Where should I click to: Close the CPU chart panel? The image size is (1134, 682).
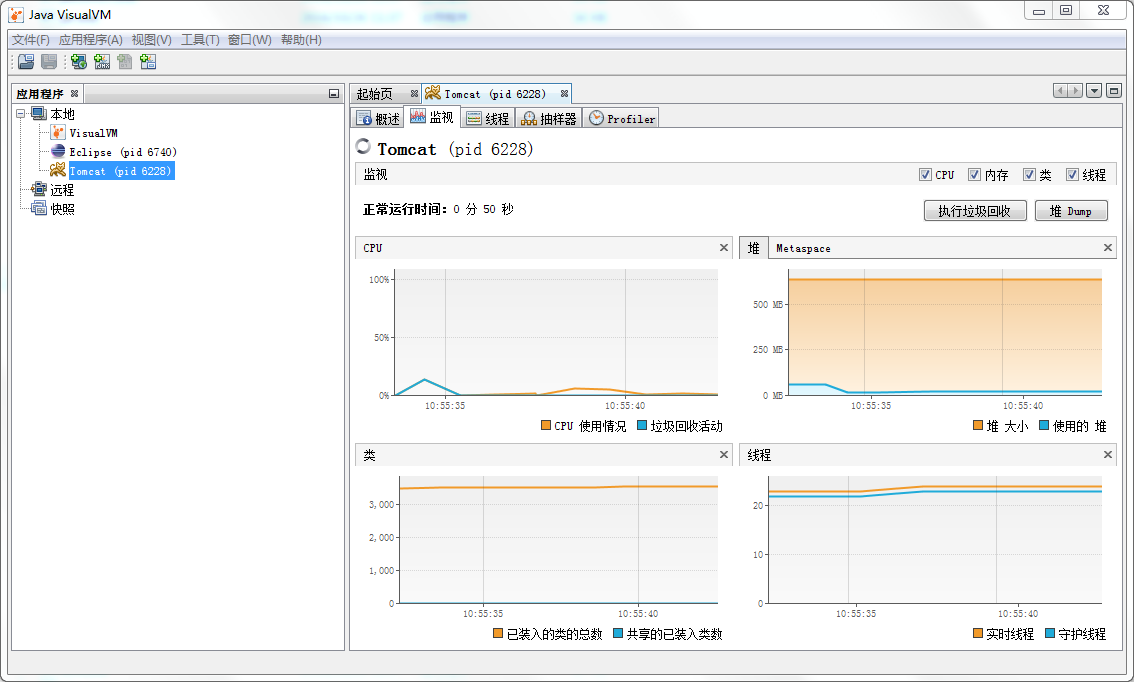tap(724, 247)
